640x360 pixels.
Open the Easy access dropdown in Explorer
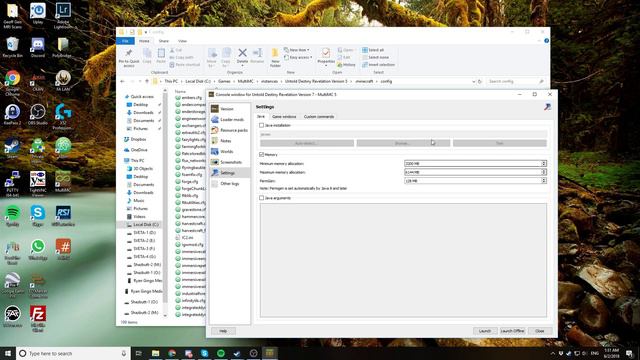point(298,58)
